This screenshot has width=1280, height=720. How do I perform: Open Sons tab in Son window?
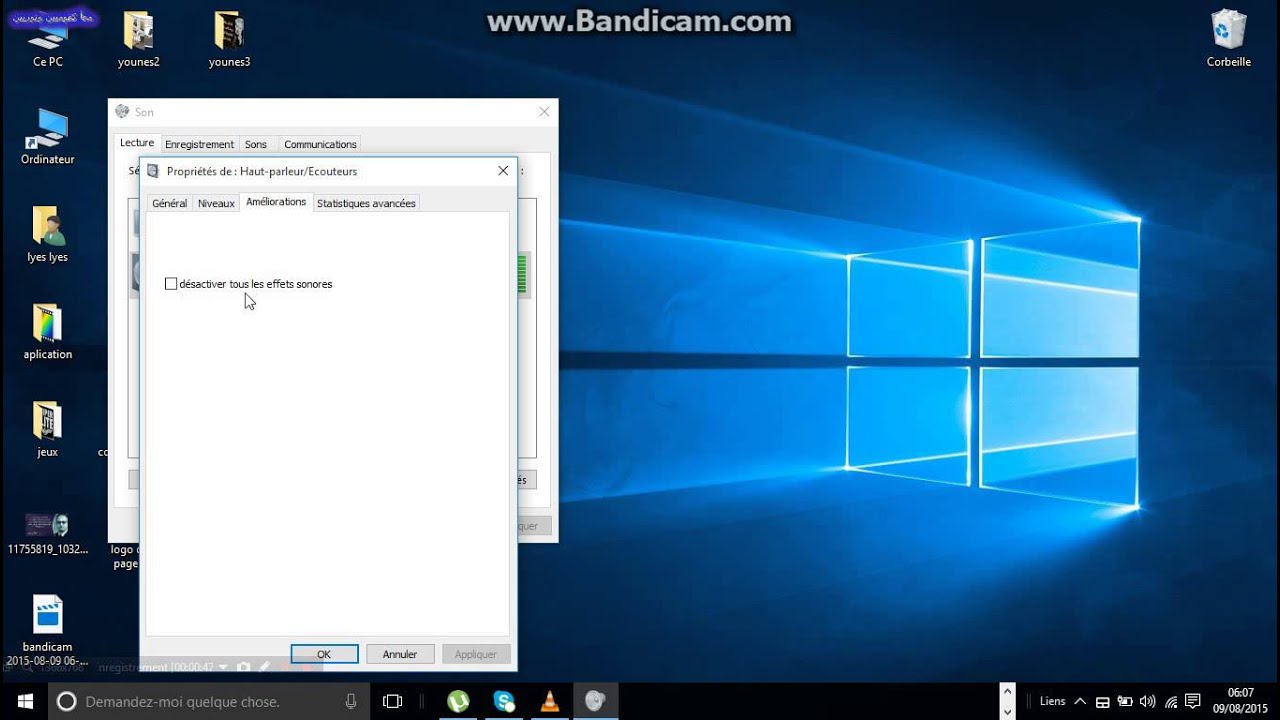pos(256,144)
